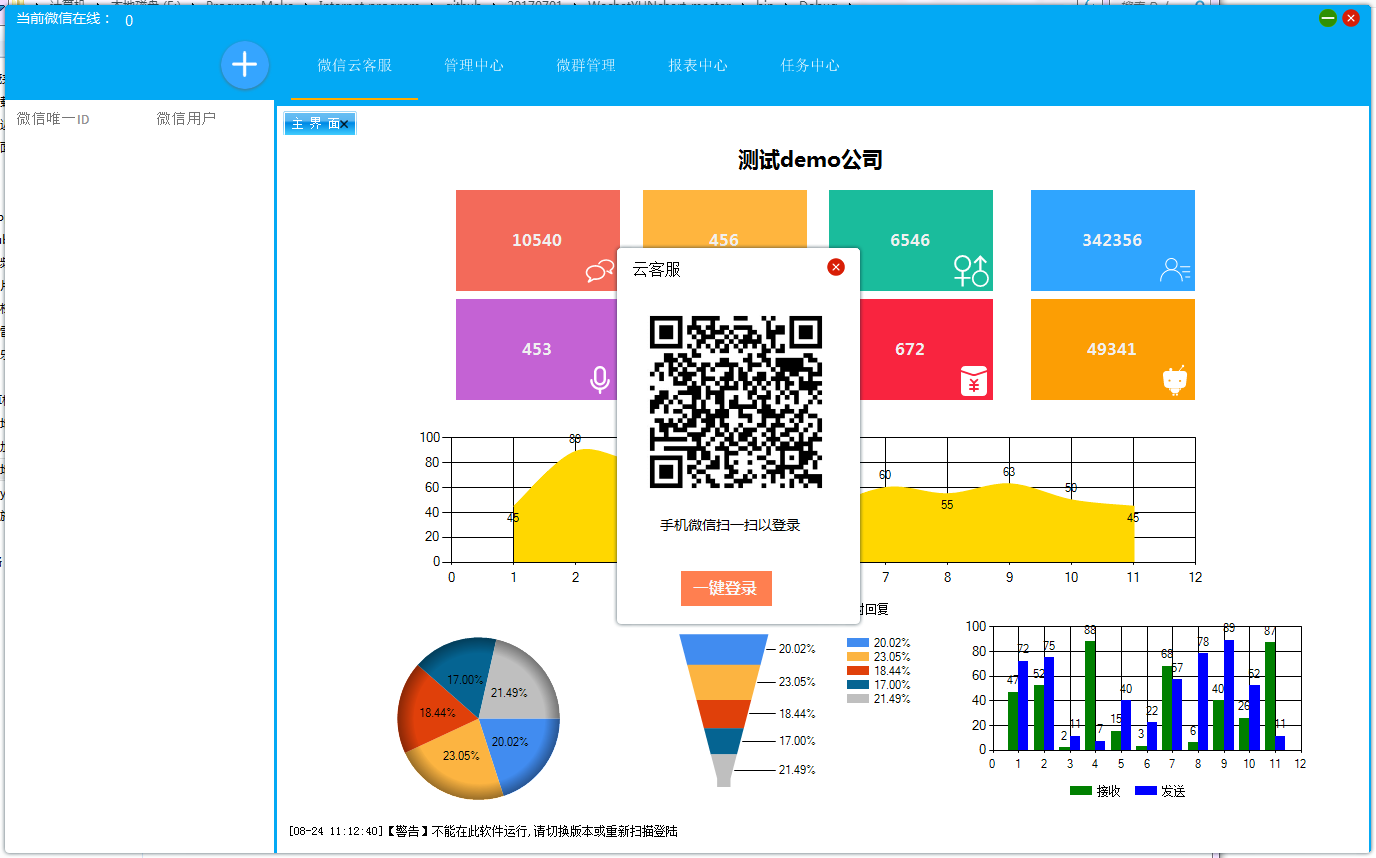The image size is (1376, 858).
Task: Click the 测试demo公司 heading
Action: tap(811, 160)
